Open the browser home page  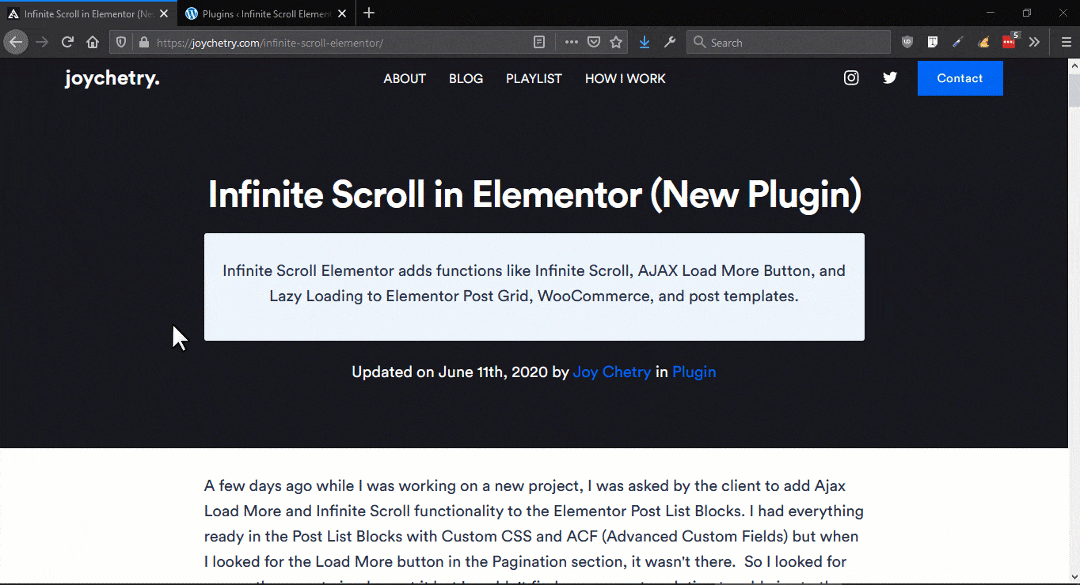pyautogui.click(x=92, y=42)
